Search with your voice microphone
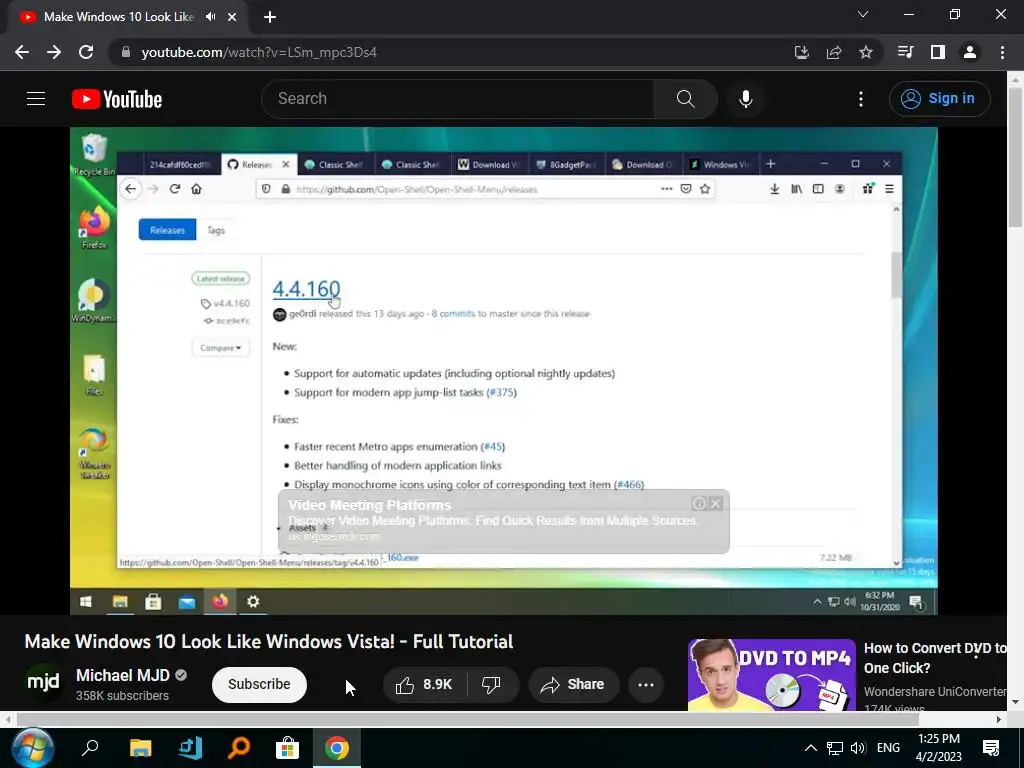This screenshot has width=1024, height=768. pyautogui.click(x=746, y=99)
